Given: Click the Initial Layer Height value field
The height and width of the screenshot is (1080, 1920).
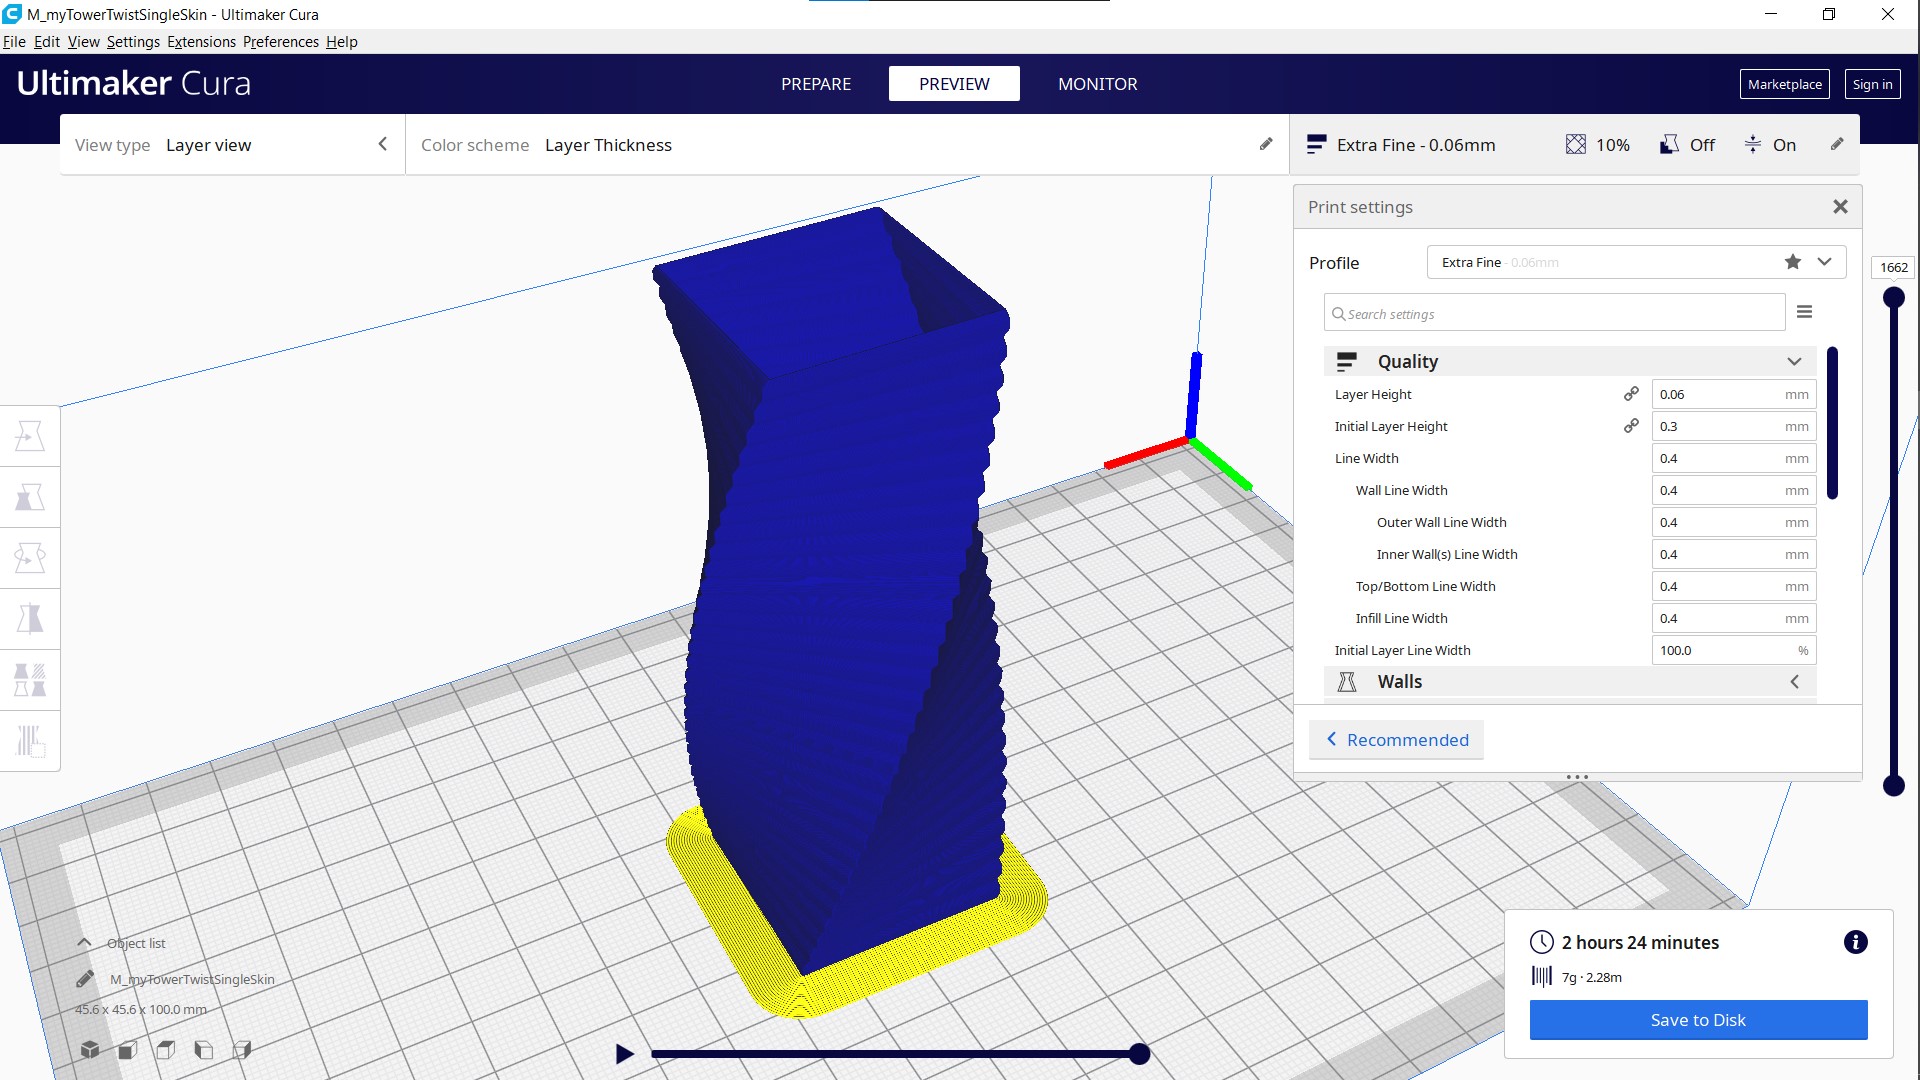Looking at the screenshot, I should (x=1734, y=426).
